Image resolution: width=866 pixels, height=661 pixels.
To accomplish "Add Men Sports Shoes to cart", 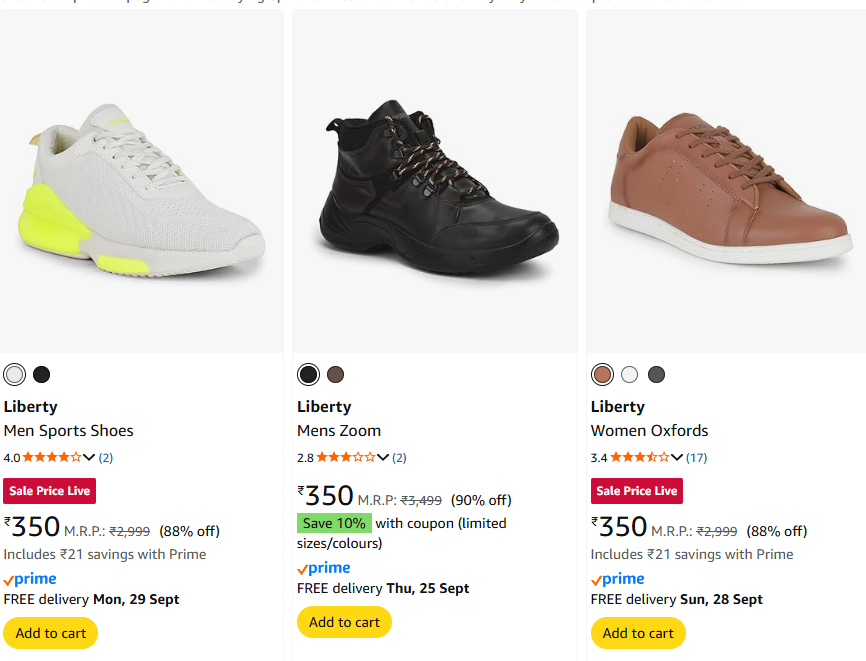I will [51, 633].
